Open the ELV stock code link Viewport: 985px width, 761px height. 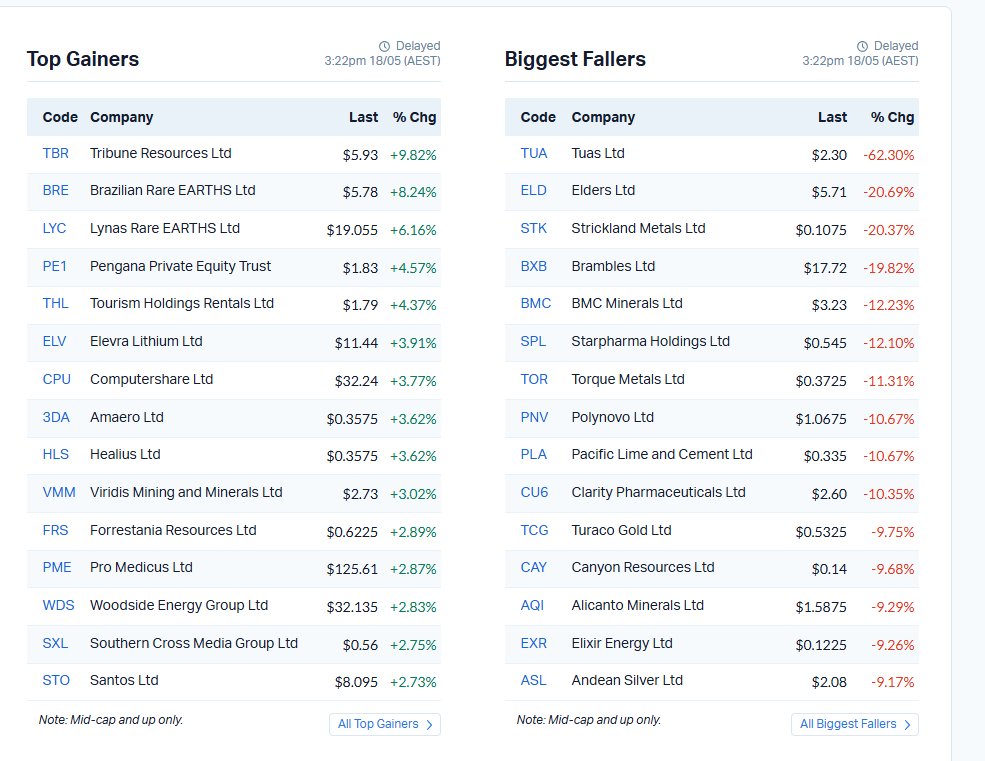click(x=54, y=341)
